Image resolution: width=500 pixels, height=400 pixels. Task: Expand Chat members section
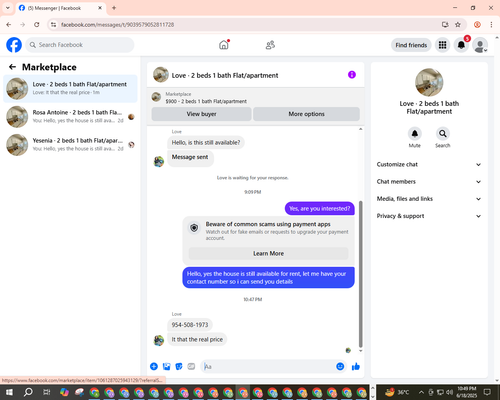pyautogui.click(x=429, y=182)
